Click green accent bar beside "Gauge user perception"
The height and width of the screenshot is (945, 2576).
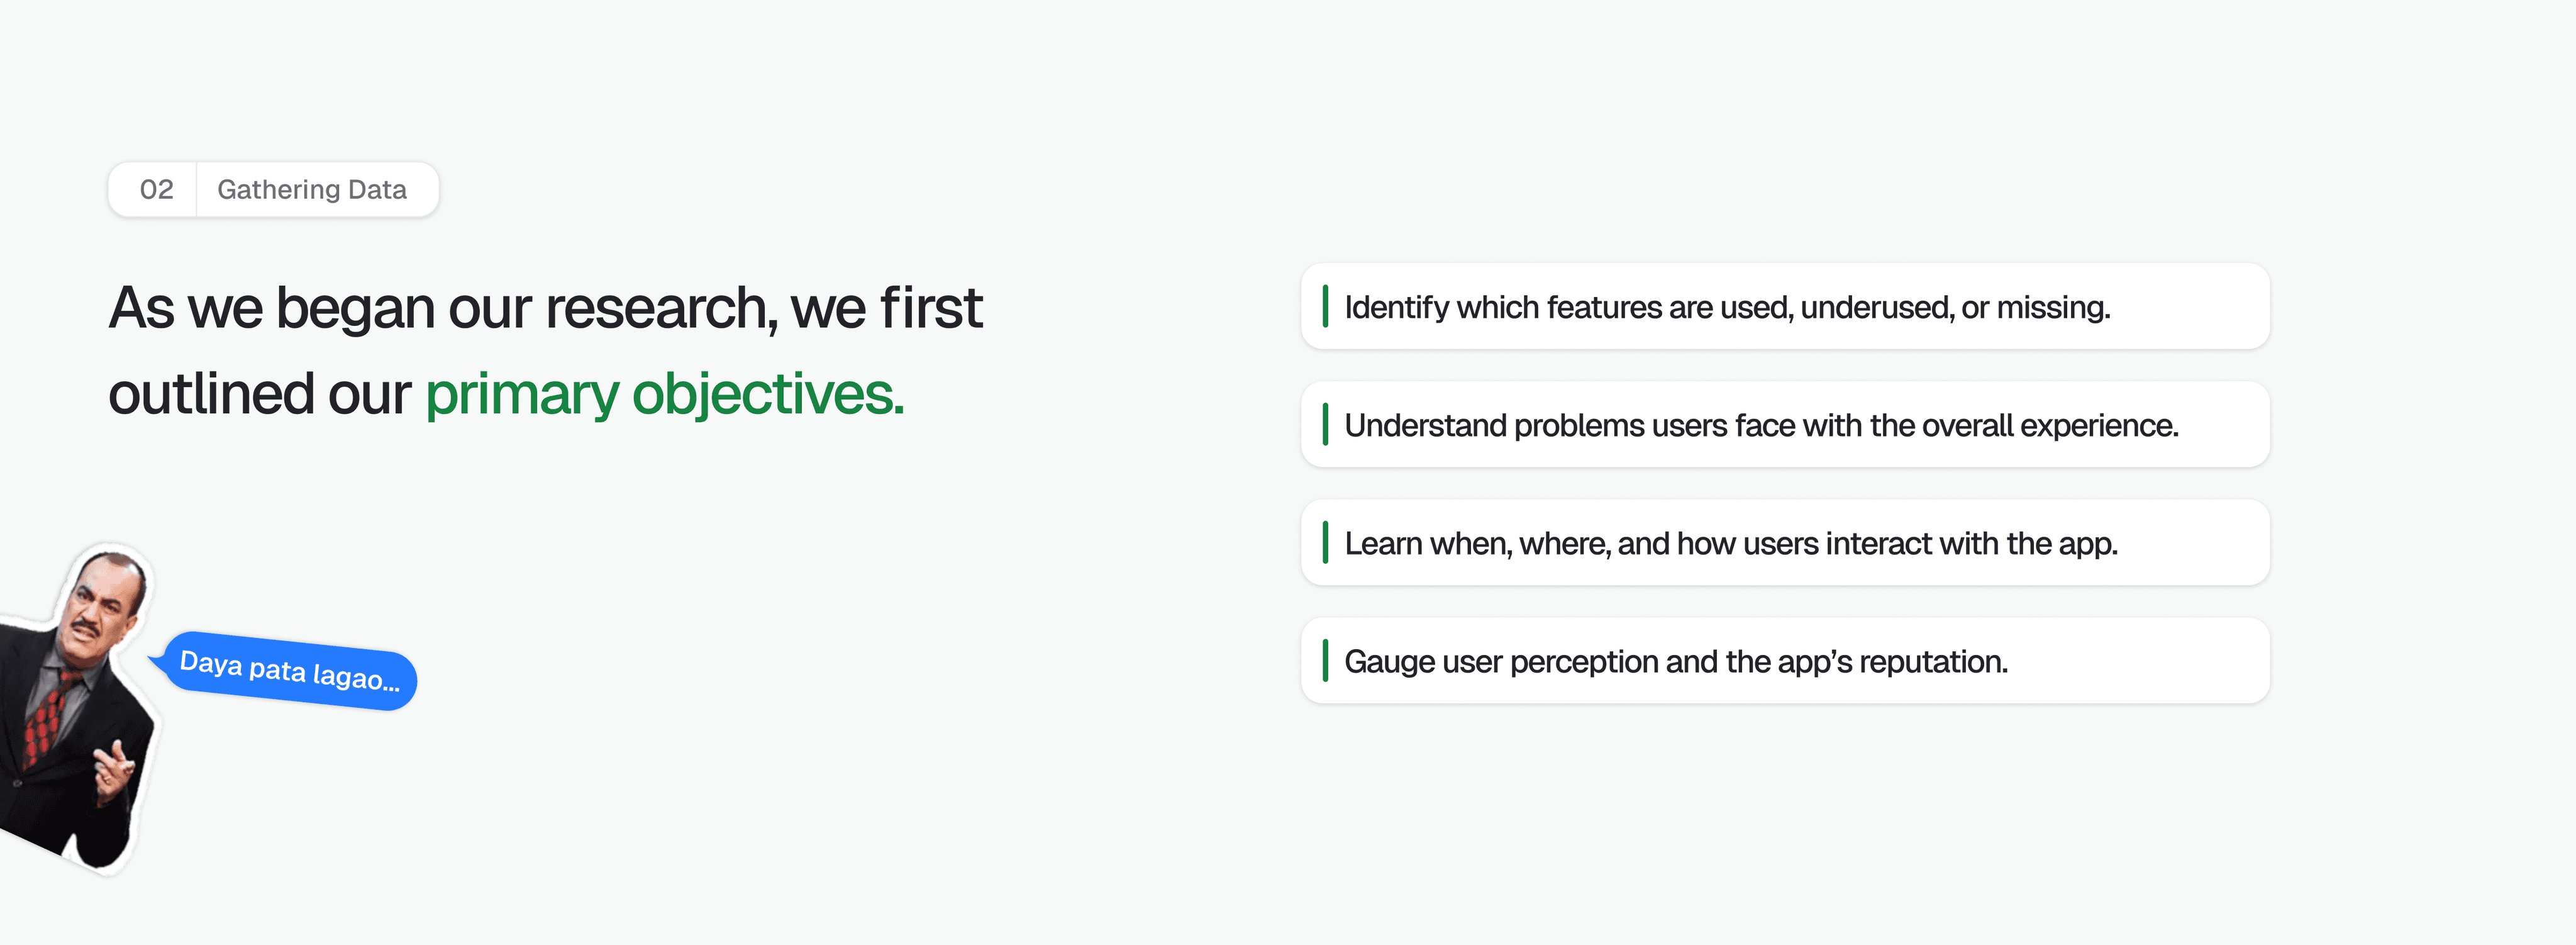coord(1325,660)
